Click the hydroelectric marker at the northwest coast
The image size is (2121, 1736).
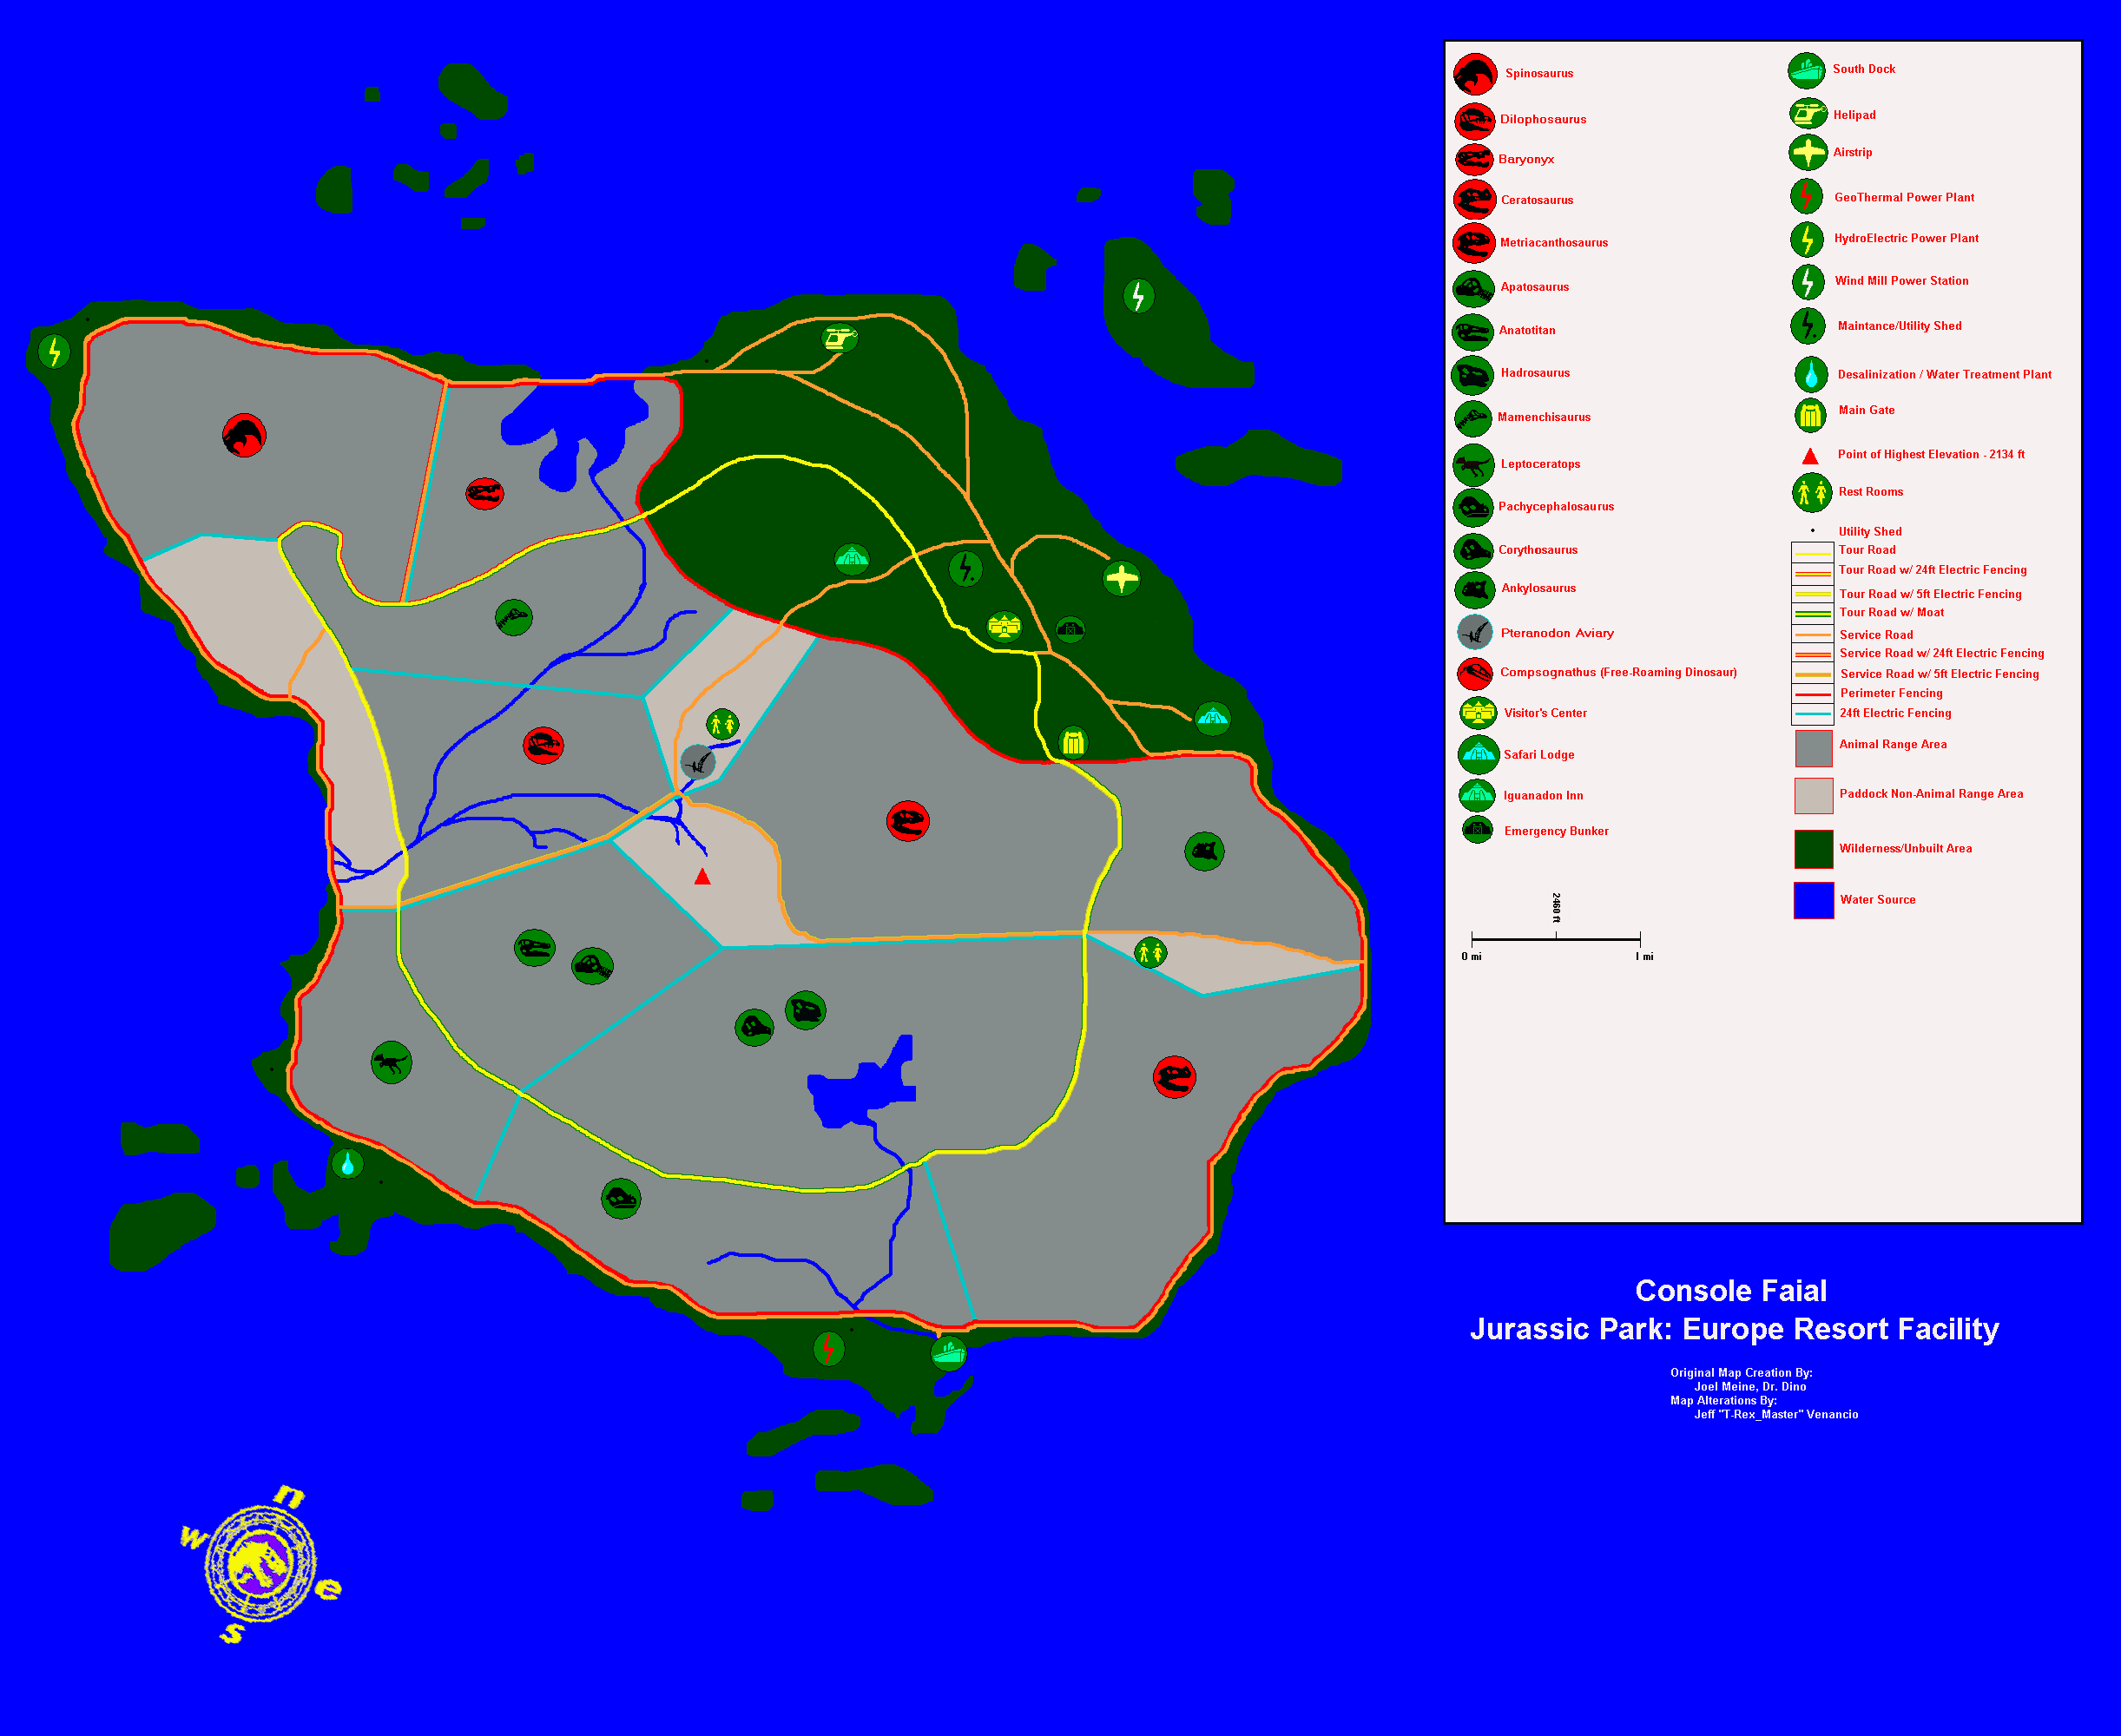click(x=54, y=351)
